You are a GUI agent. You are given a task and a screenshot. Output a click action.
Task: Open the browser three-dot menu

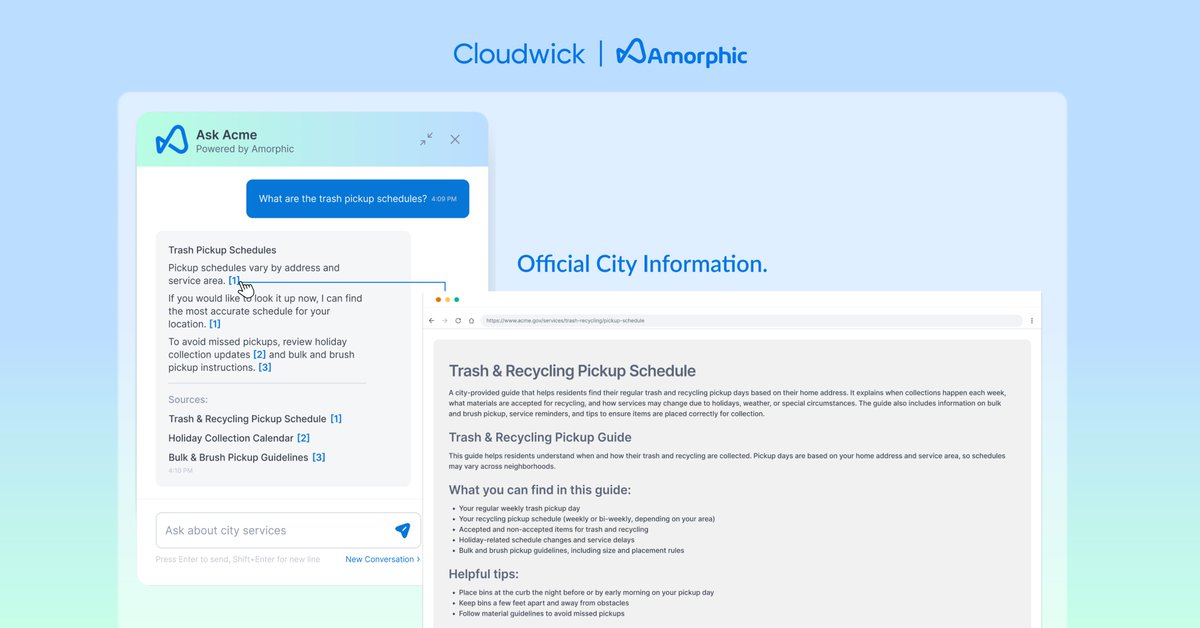1031,321
